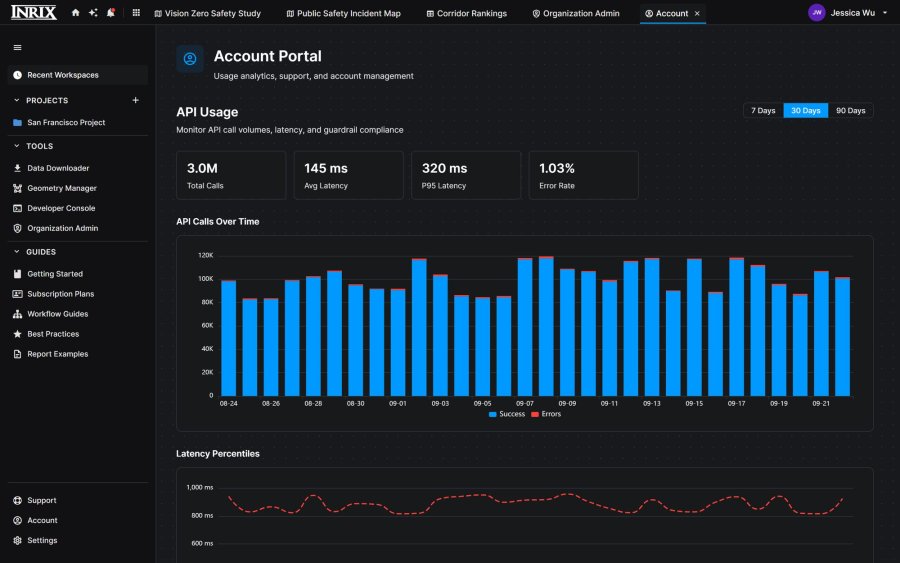Click the Data Downloader download icon
This screenshot has width=900, height=563.
click(17, 168)
